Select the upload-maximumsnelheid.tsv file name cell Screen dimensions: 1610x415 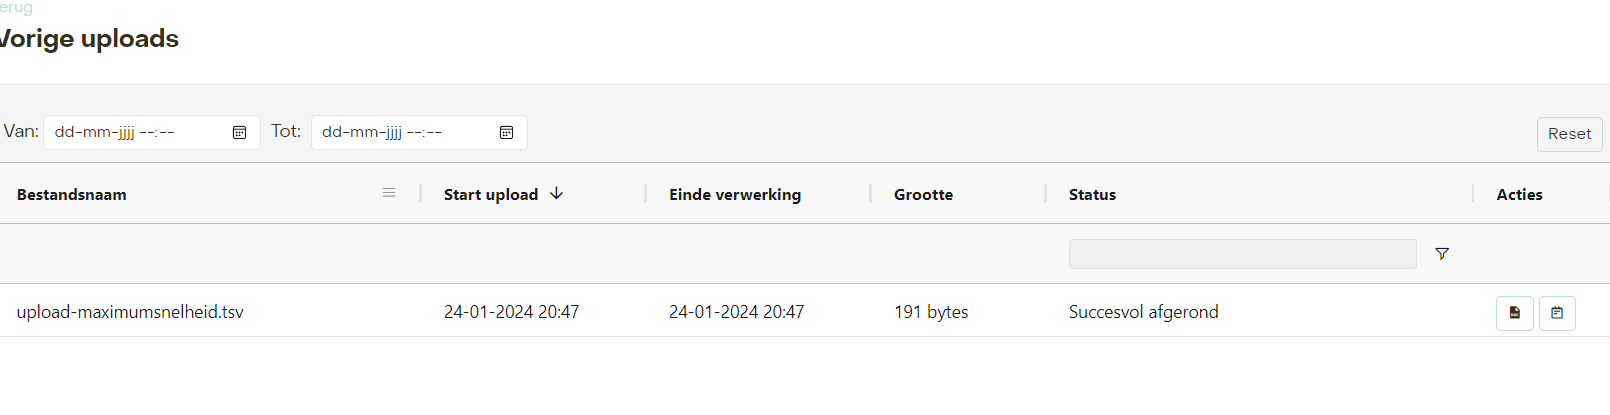point(130,312)
